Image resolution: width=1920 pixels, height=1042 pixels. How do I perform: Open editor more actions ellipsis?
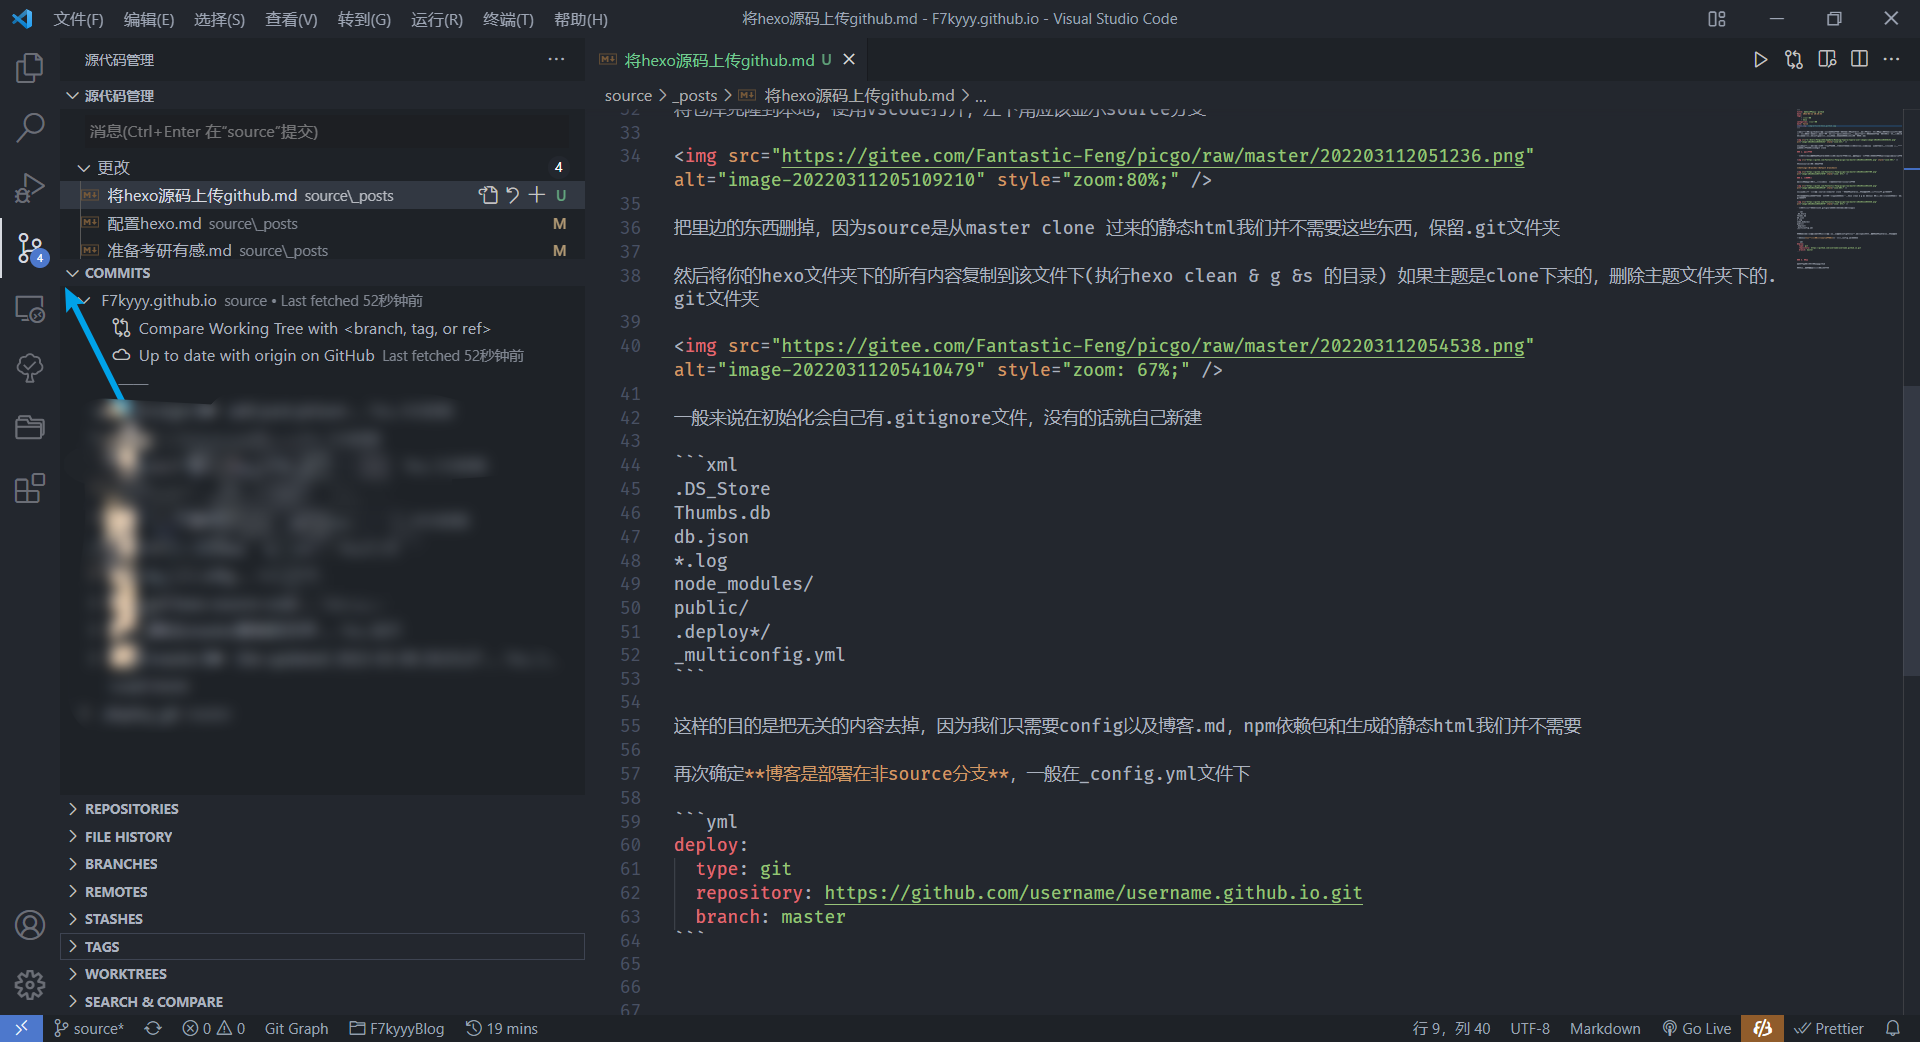coord(1891,60)
